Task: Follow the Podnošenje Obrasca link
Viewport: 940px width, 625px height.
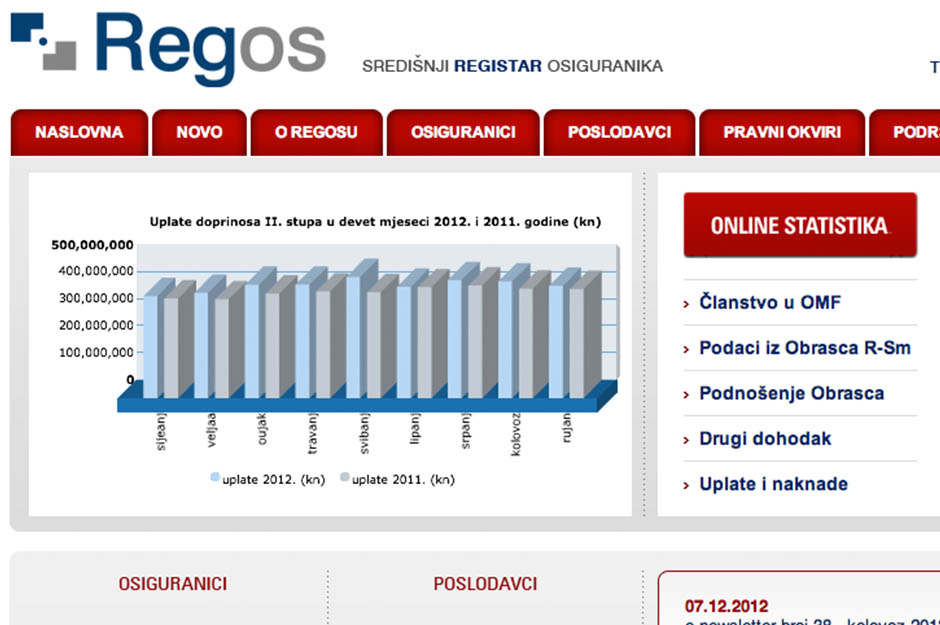Action: pyautogui.click(x=791, y=394)
